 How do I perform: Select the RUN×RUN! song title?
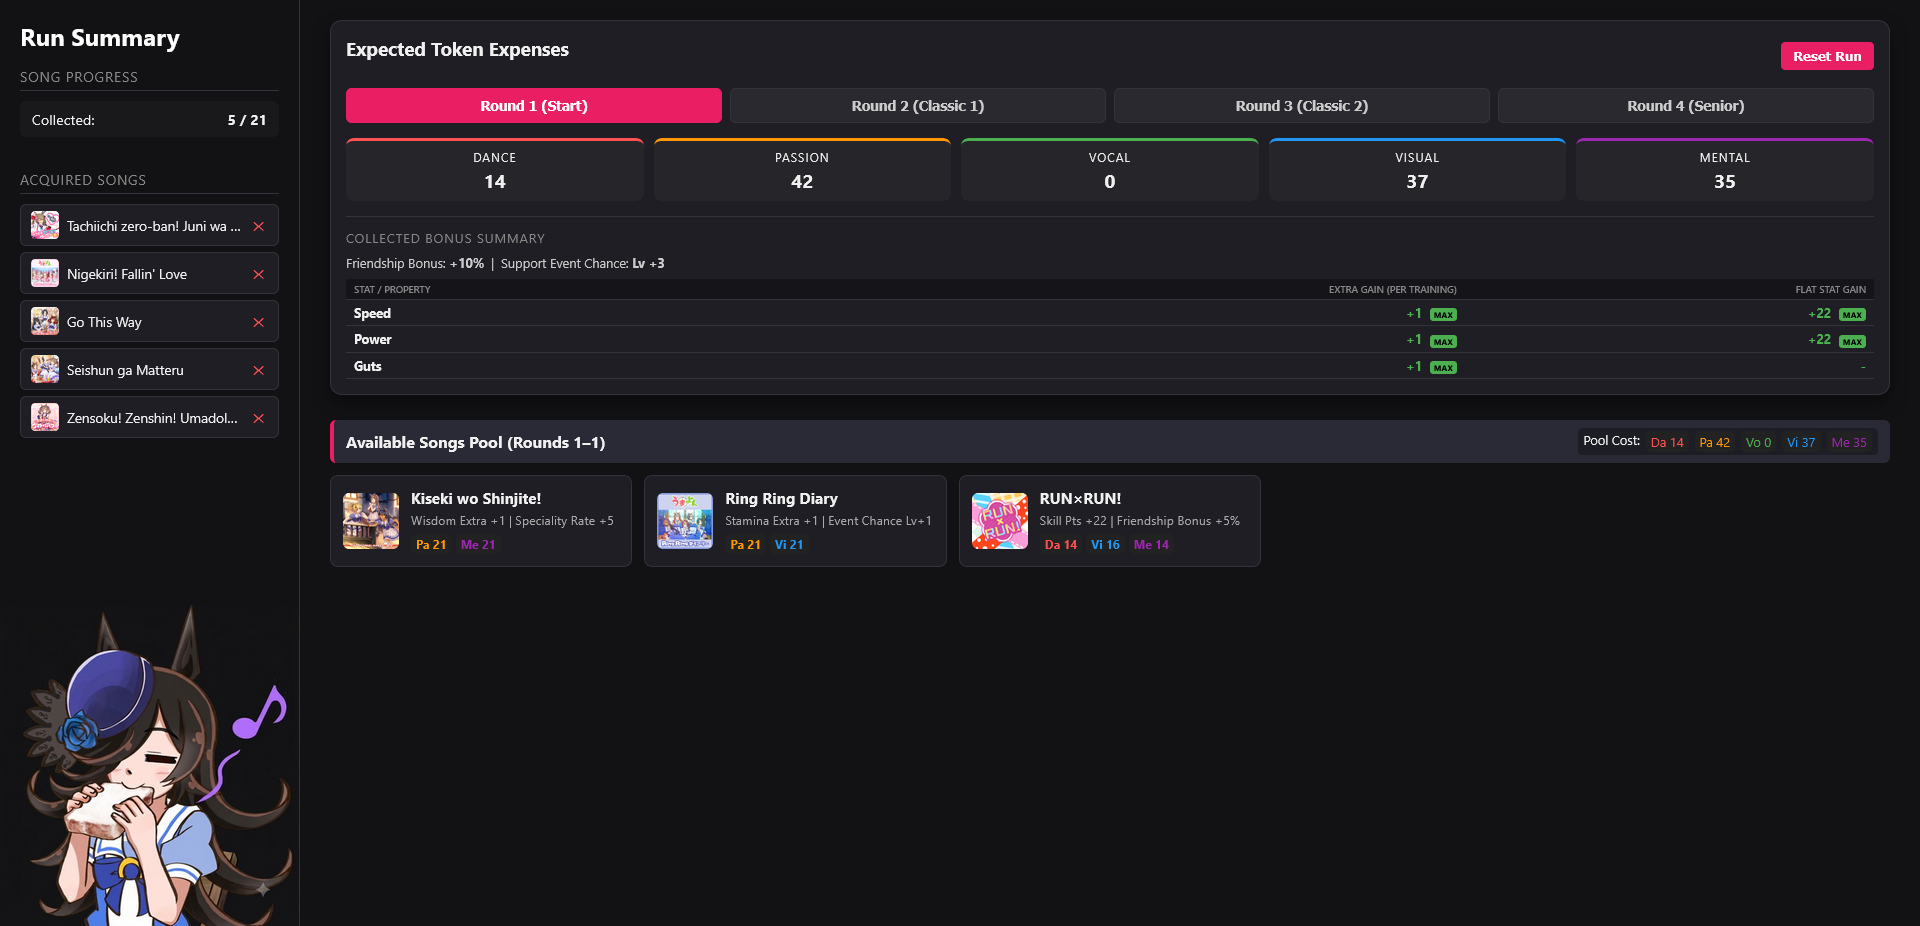(x=1081, y=499)
